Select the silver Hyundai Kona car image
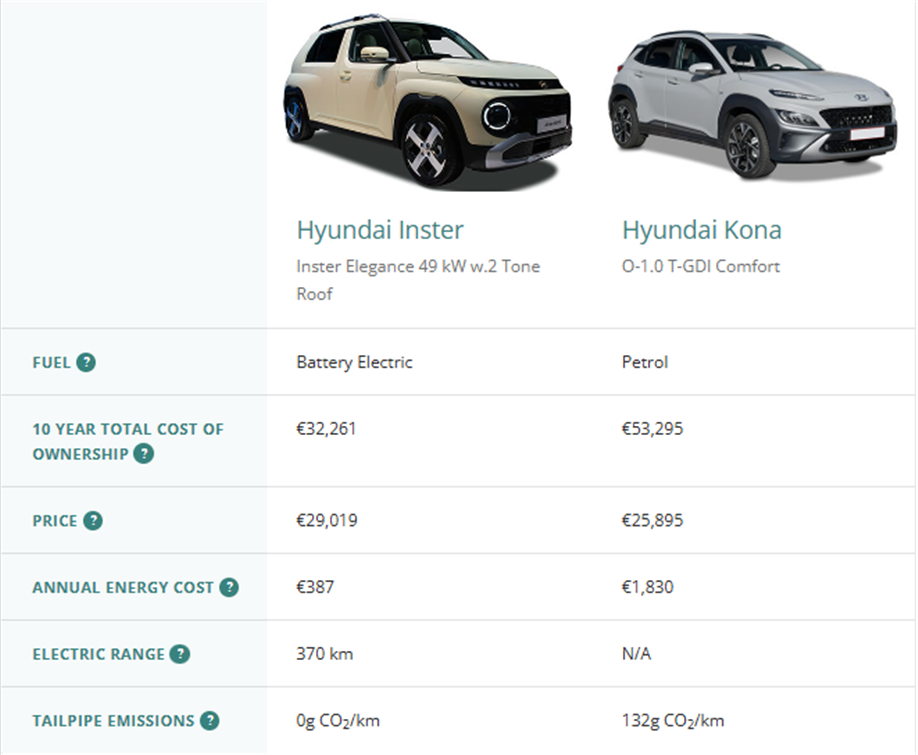 (752, 104)
